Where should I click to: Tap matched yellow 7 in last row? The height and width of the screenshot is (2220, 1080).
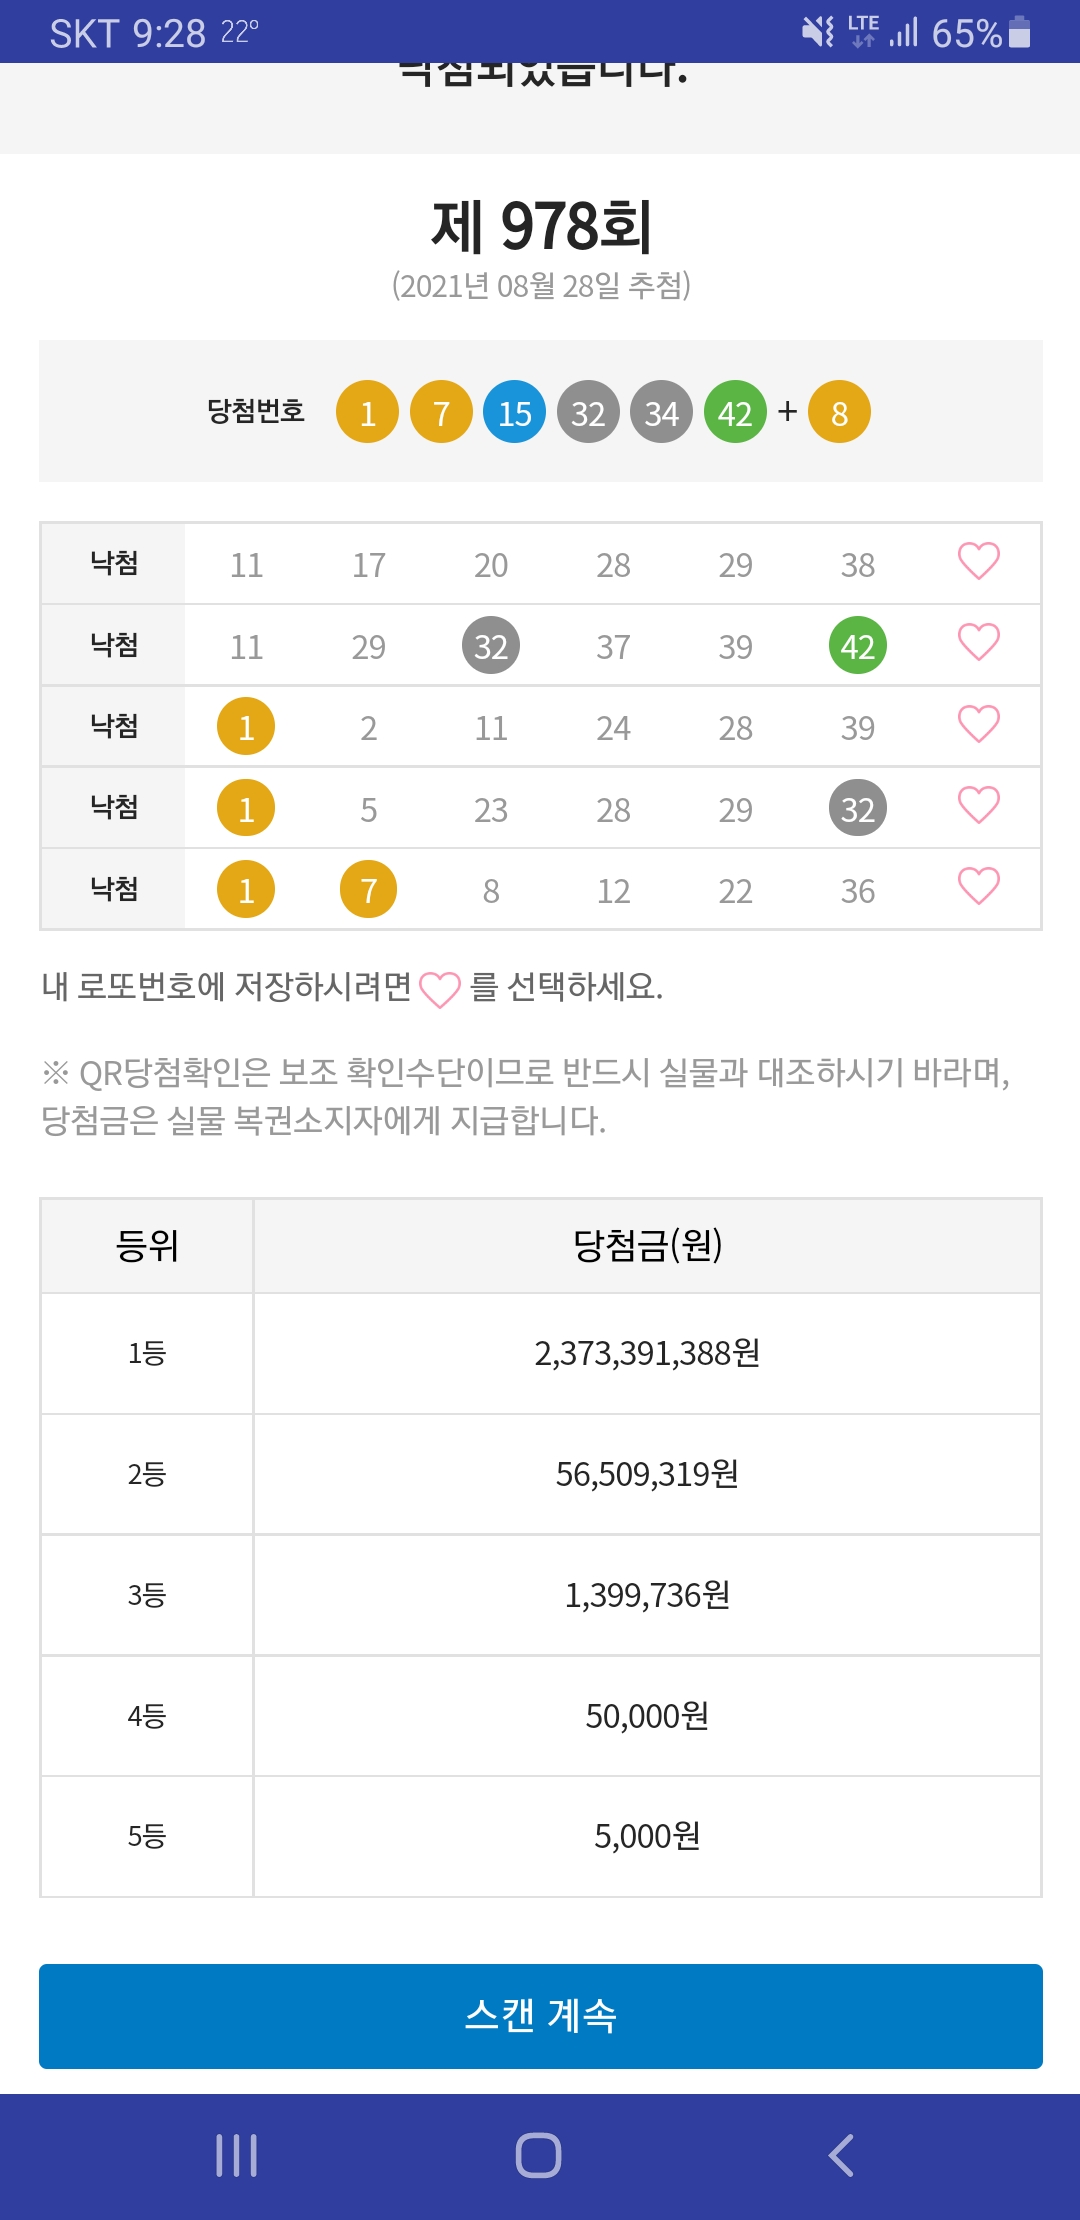click(368, 890)
